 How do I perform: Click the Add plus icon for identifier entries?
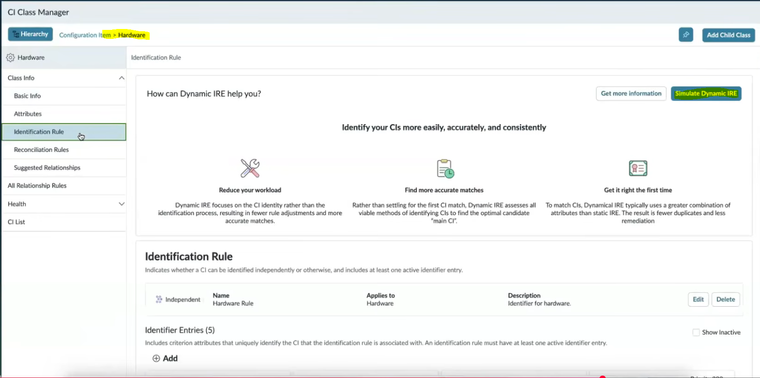pos(156,359)
